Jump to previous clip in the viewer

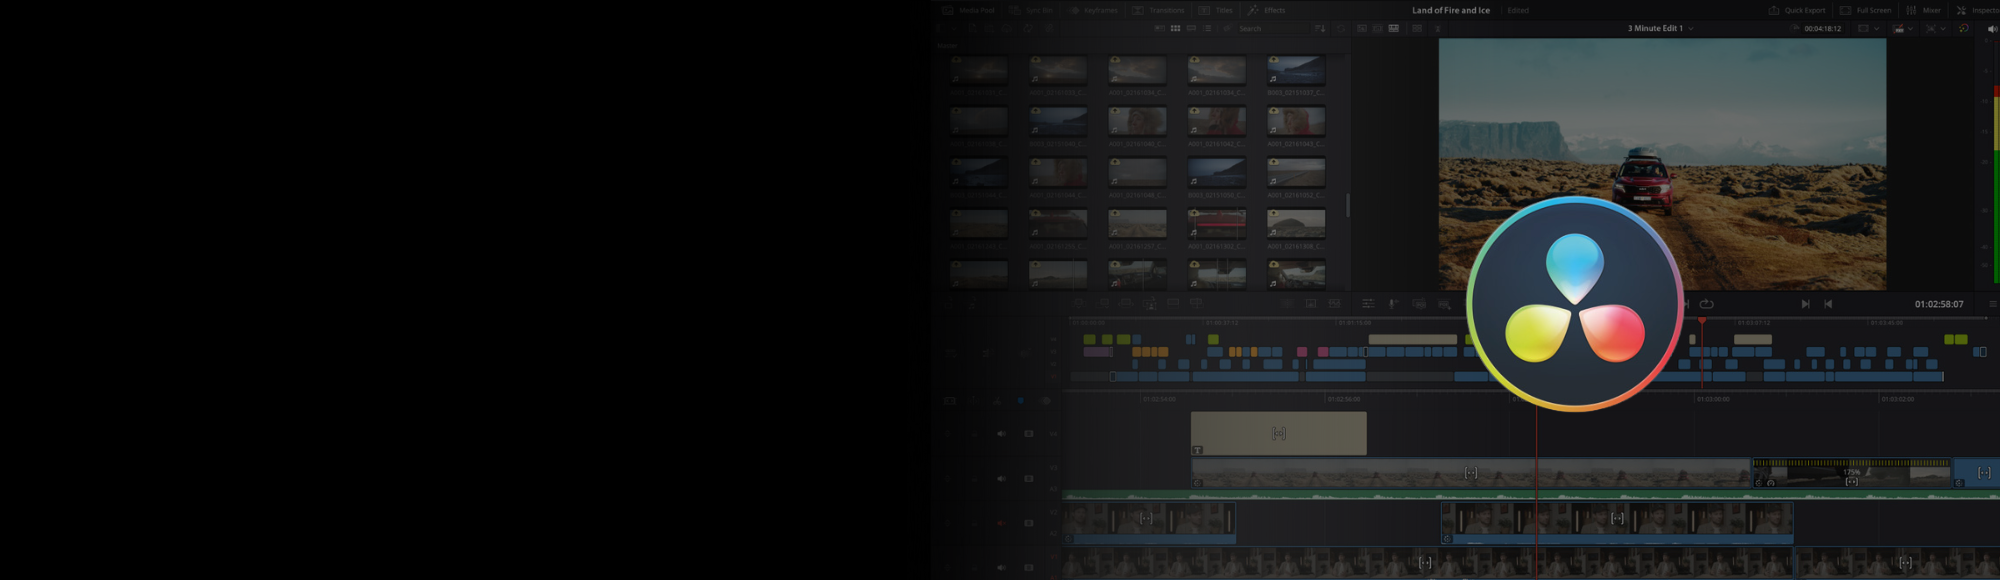(x=1828, y=304)
